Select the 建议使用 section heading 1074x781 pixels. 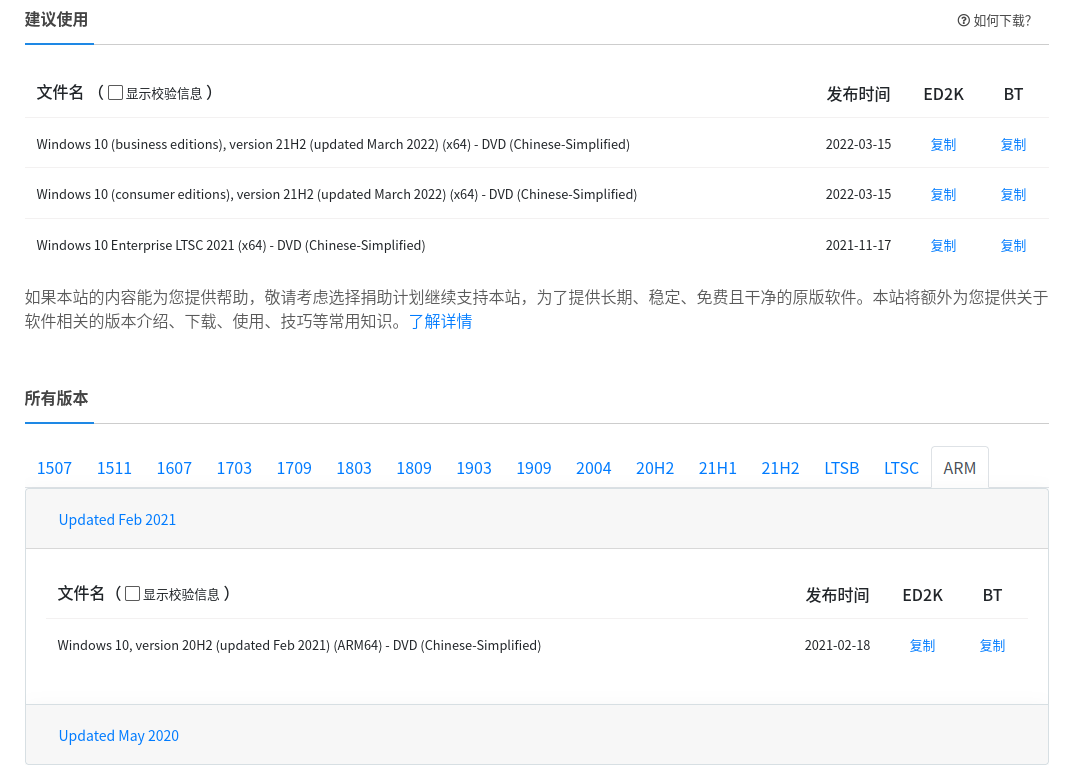click(x=56, y=20)
